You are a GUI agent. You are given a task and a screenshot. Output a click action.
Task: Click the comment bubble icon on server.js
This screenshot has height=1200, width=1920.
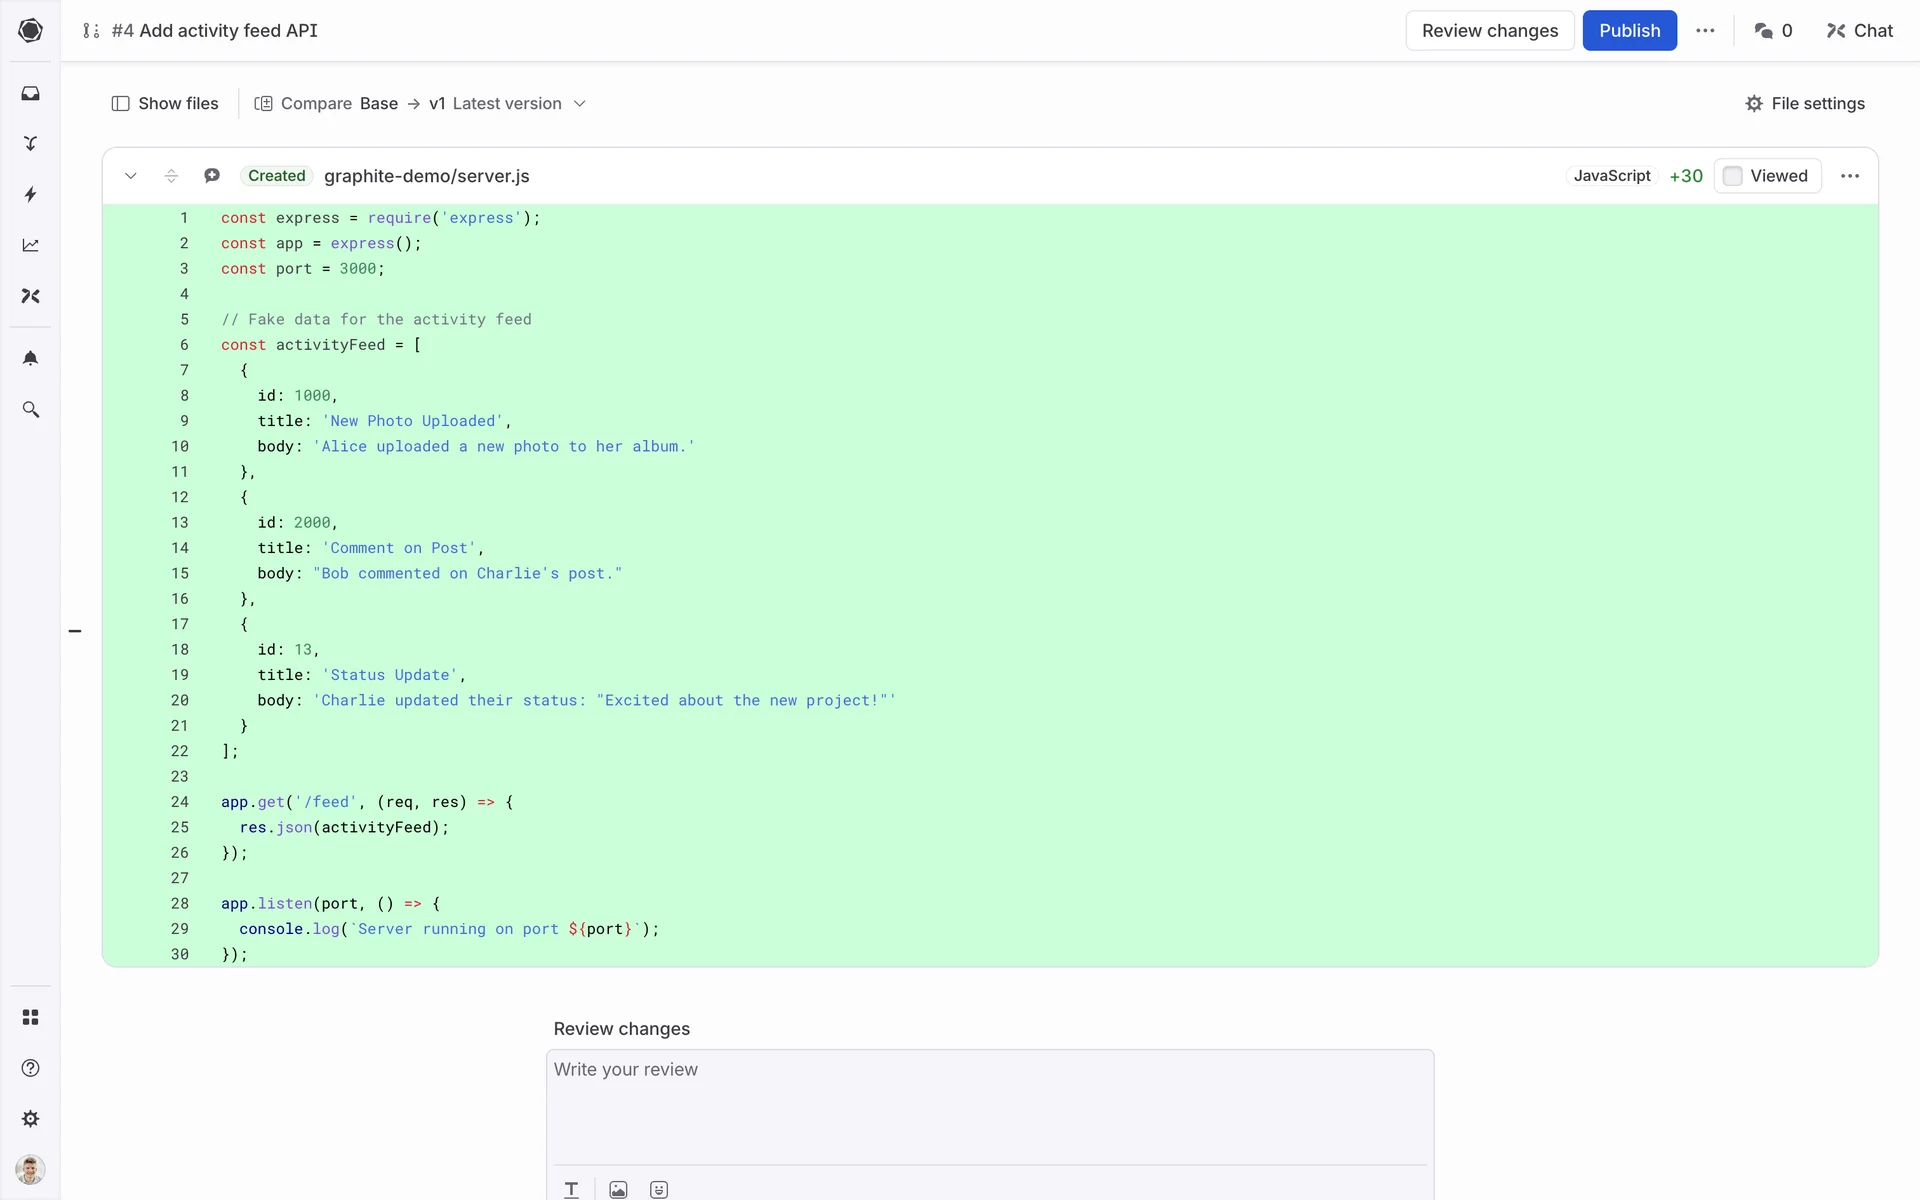pos(212,176)
